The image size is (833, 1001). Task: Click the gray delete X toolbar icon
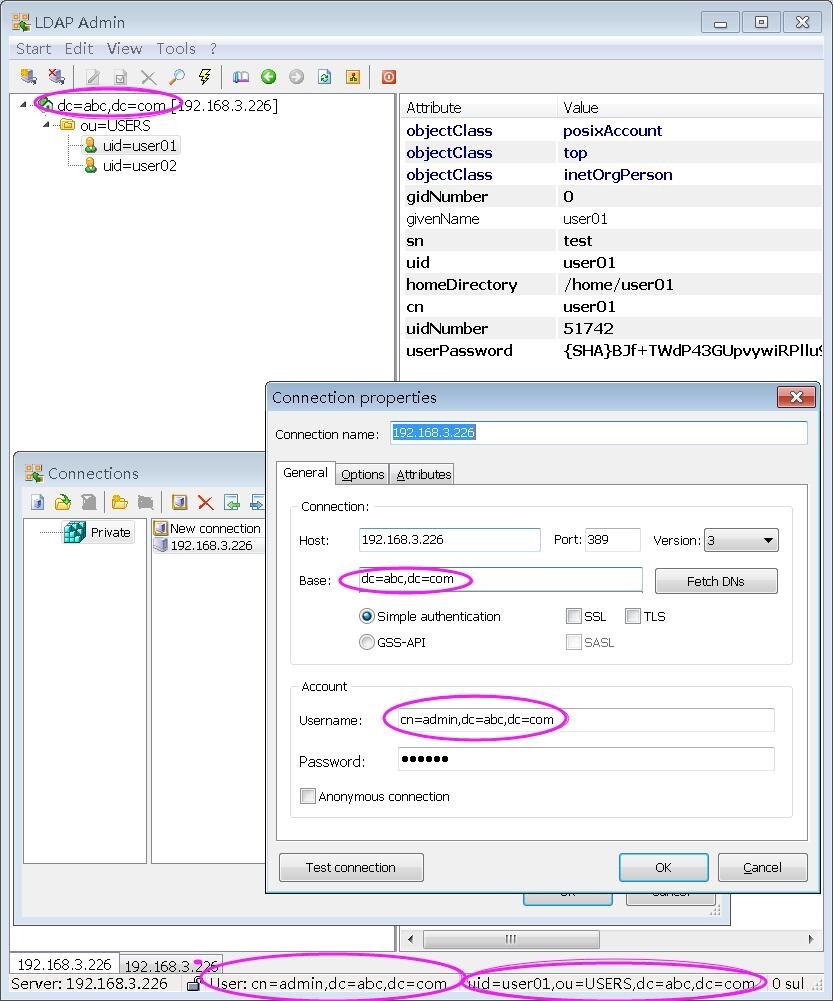pyautogui.click(x=149, y=77)
